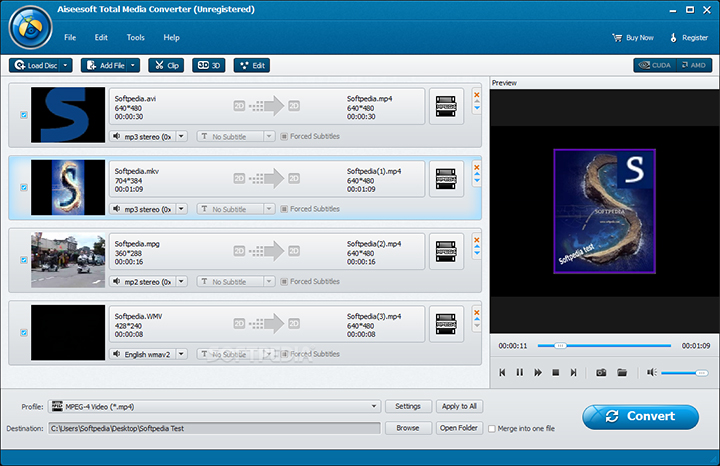
Task: Open subtitle dropdown for Softpedia.mkv
Action: point(268,209)
